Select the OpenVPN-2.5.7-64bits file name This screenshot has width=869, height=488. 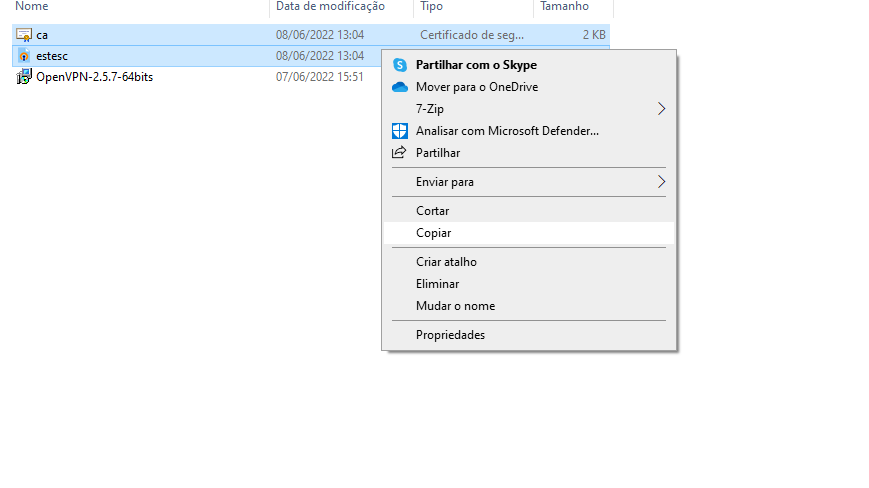95,77
